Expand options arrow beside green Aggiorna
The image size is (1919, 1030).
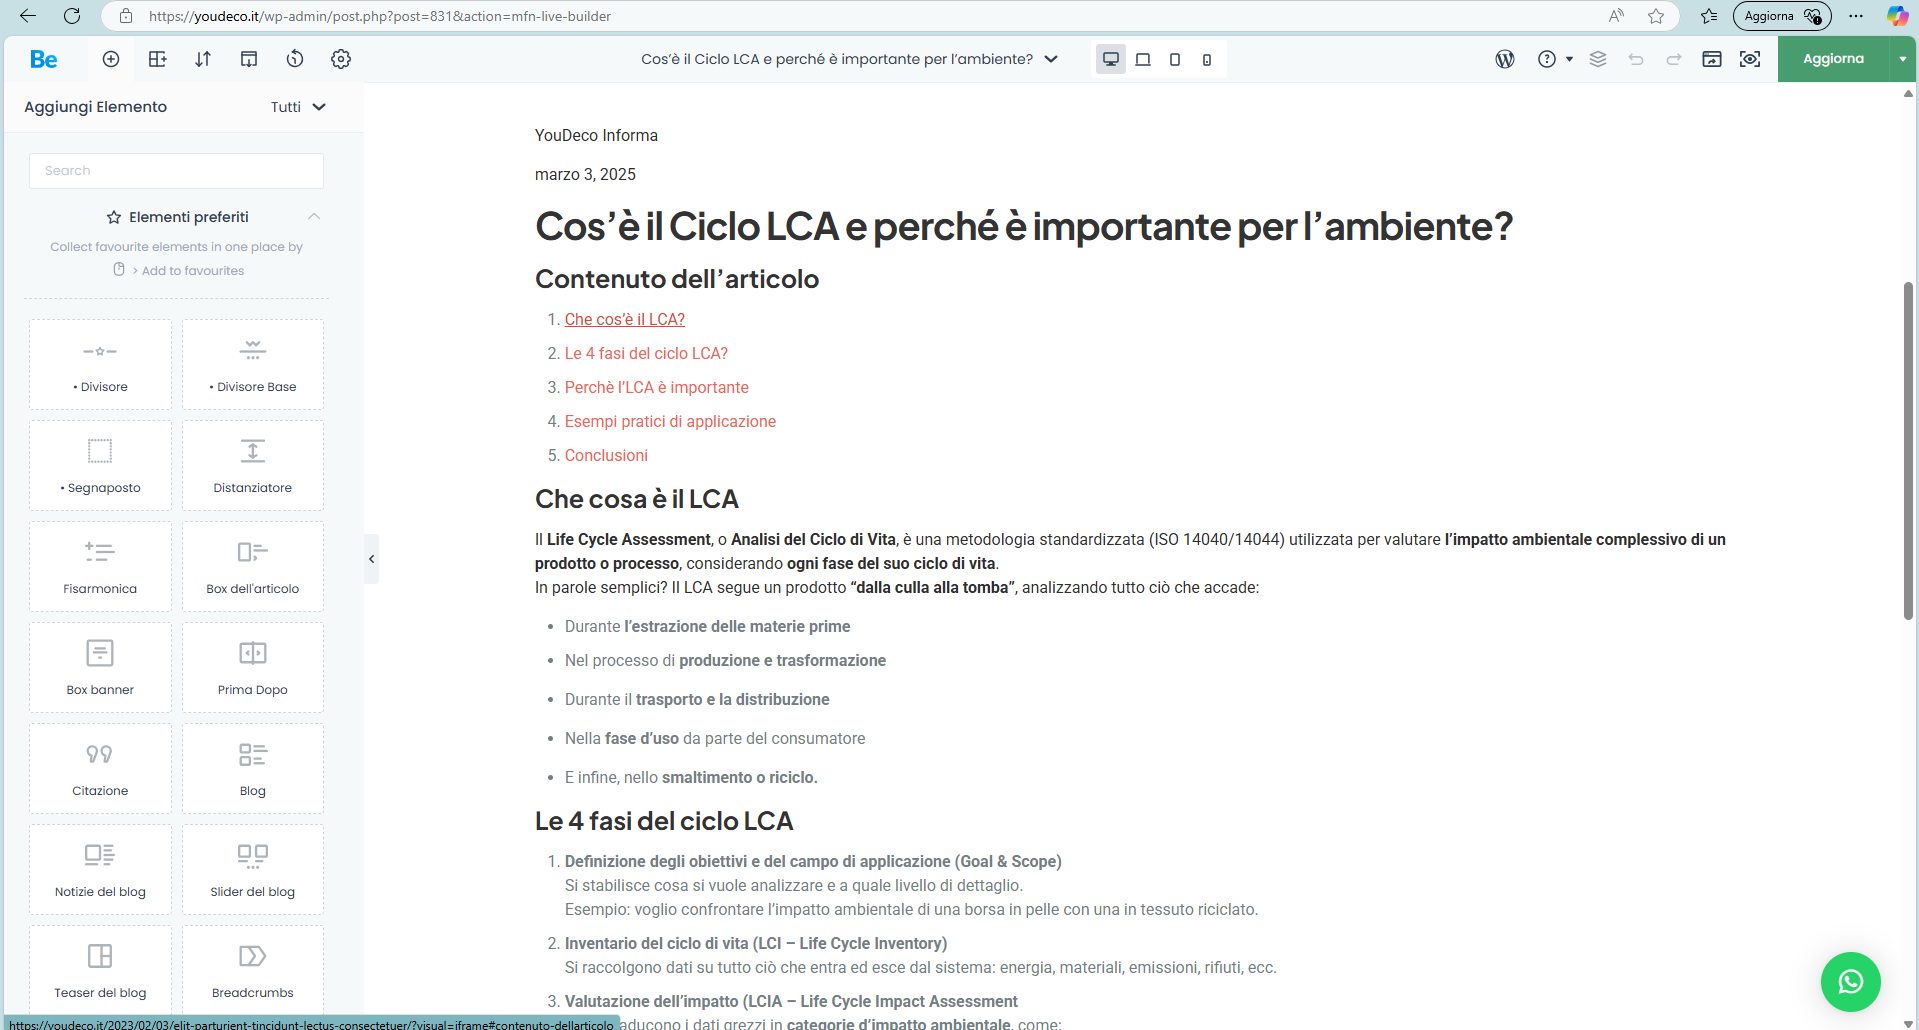pyautogui.click(x=1902, y=59)
